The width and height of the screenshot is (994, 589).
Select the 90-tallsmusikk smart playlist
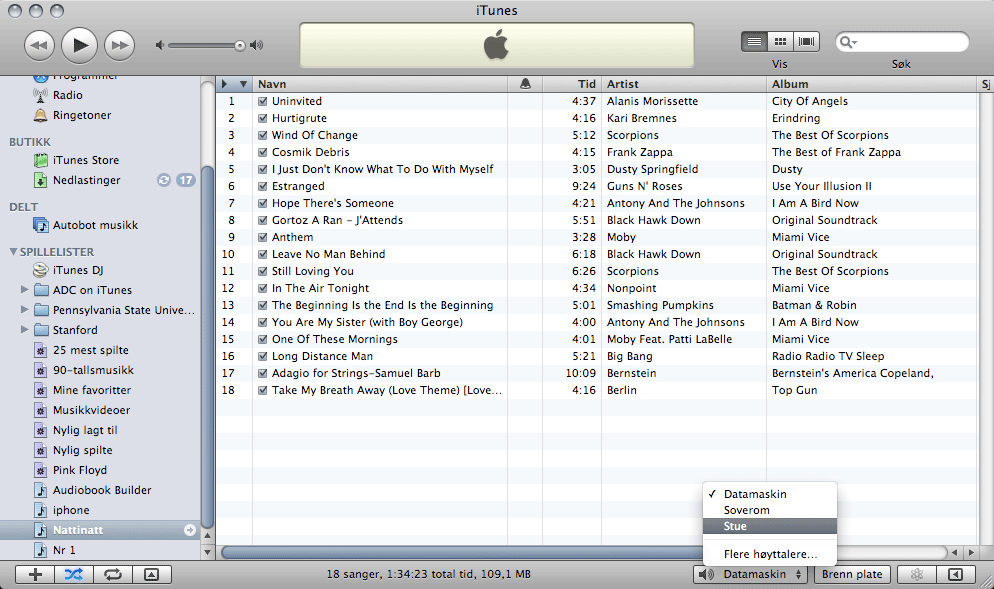coord(93,370)
